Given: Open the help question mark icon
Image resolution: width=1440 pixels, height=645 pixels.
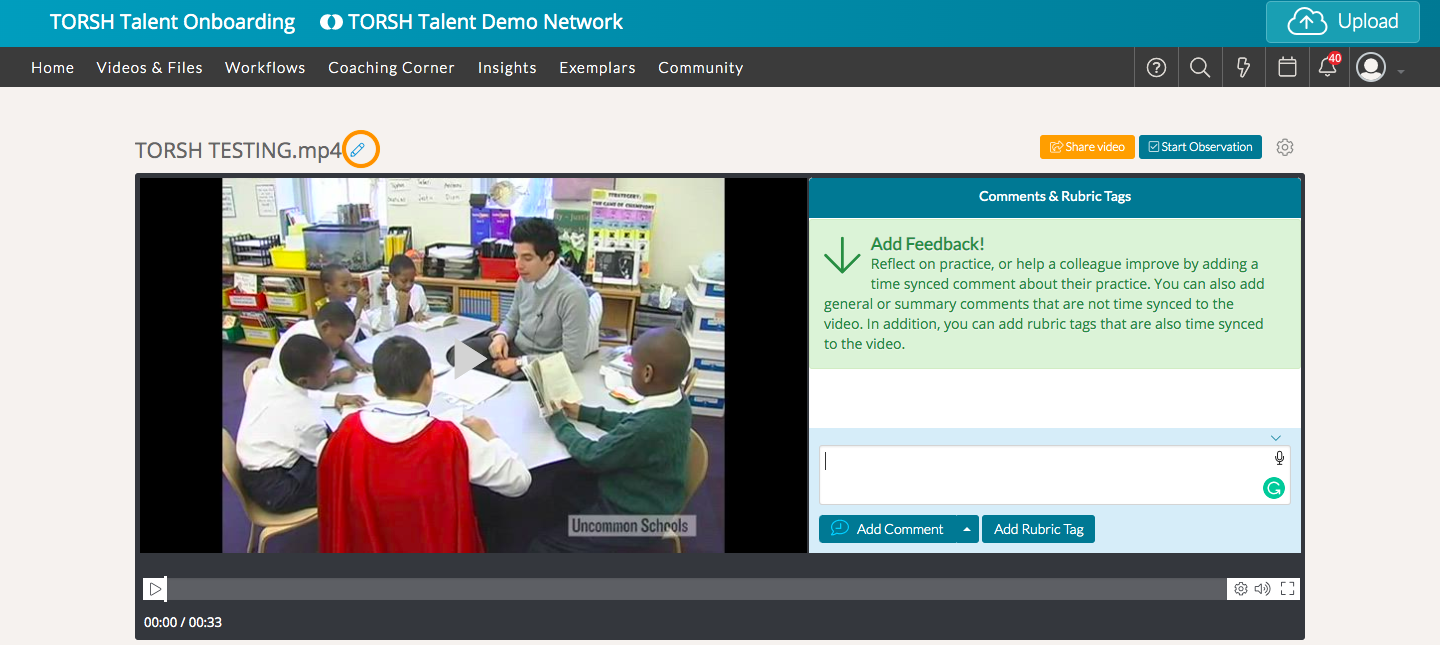Looking at the screenshot, I should point(1156,68).
